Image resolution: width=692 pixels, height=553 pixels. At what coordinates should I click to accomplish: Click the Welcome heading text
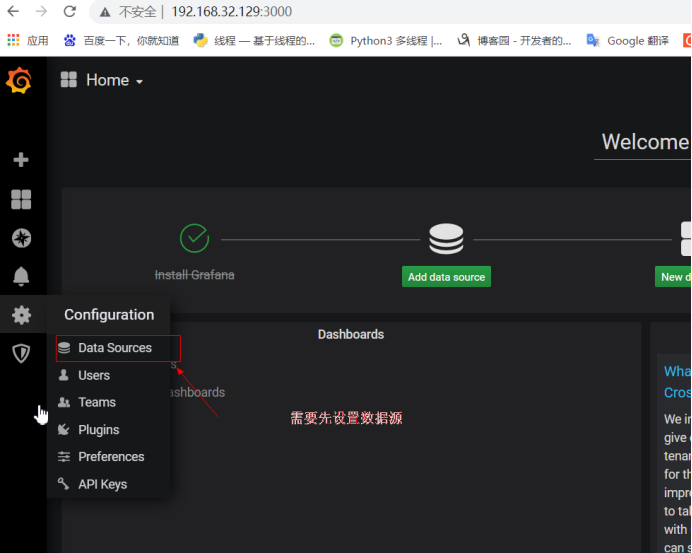(x=645, y=142)
